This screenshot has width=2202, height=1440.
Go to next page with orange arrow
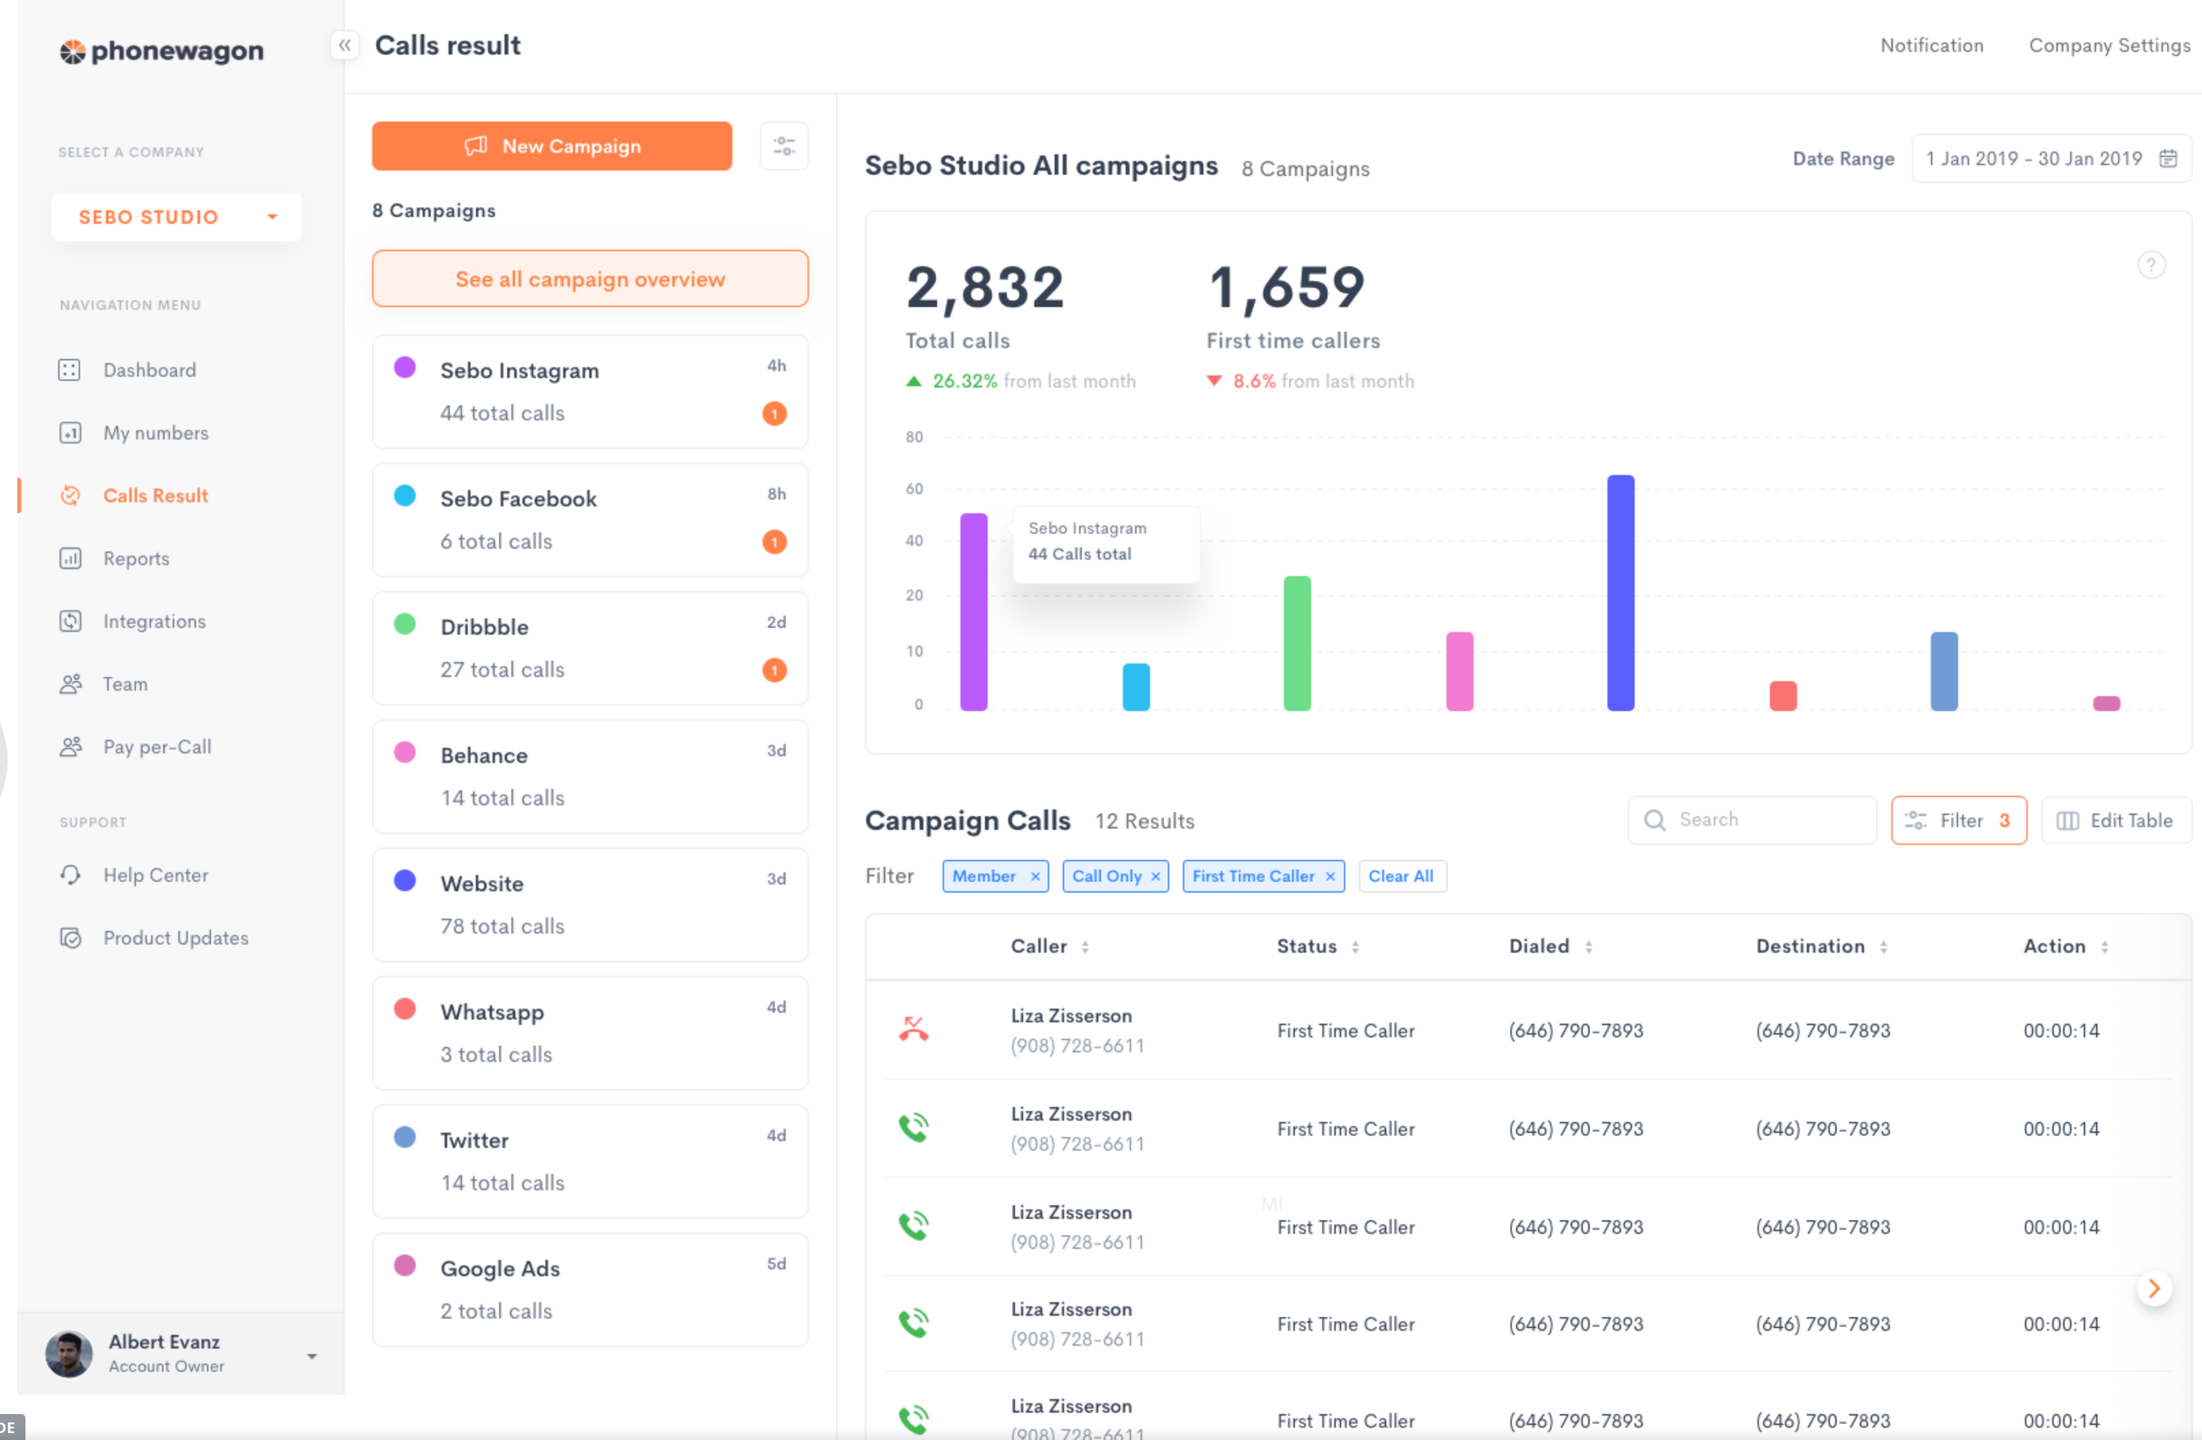(x=2154, y=1289)
